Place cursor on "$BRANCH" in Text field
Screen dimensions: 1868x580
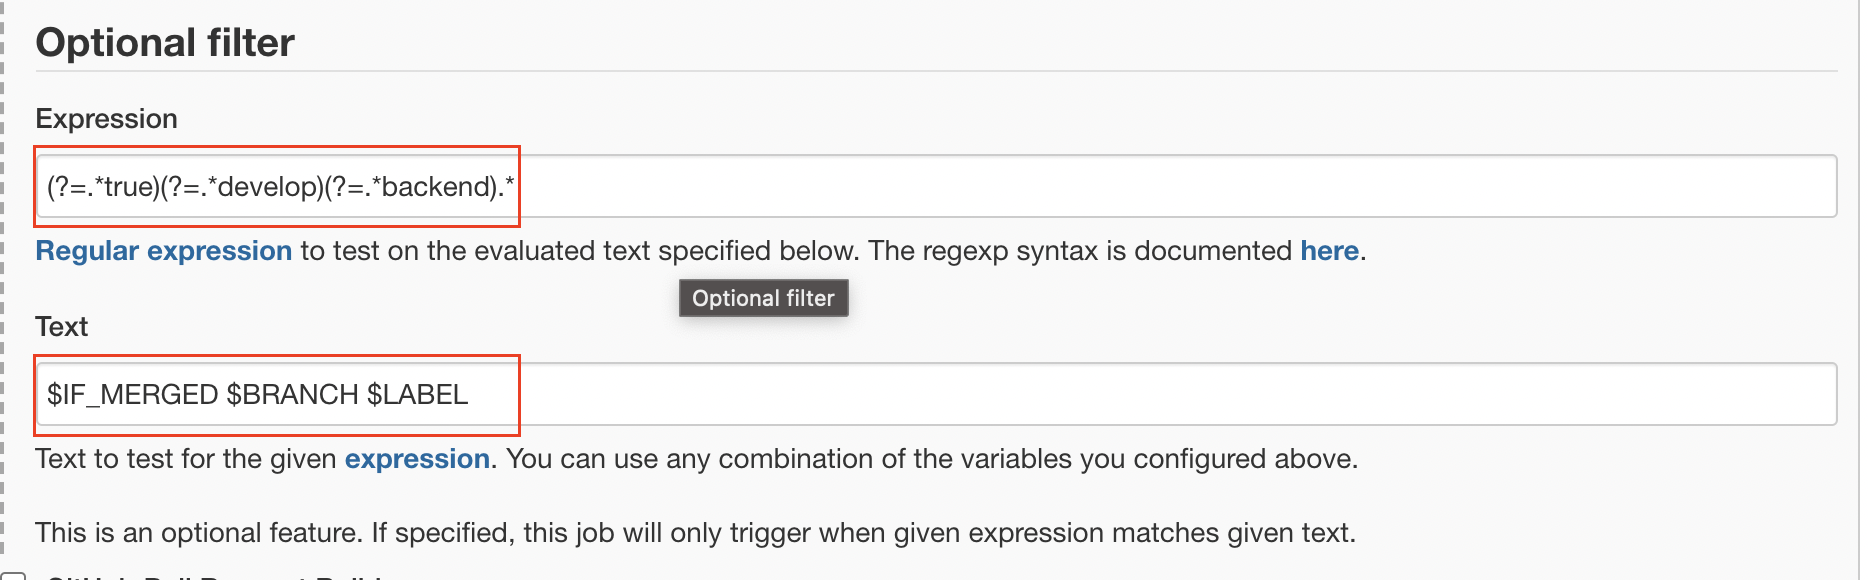click(293, 394)
